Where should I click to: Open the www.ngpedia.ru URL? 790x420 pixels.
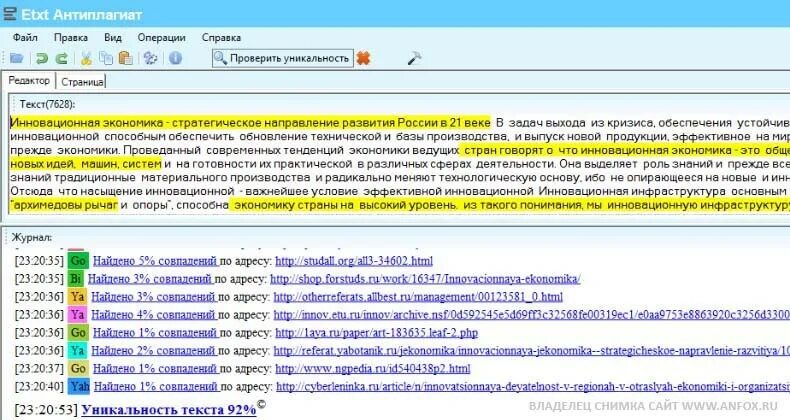click(x=373, y=369)
